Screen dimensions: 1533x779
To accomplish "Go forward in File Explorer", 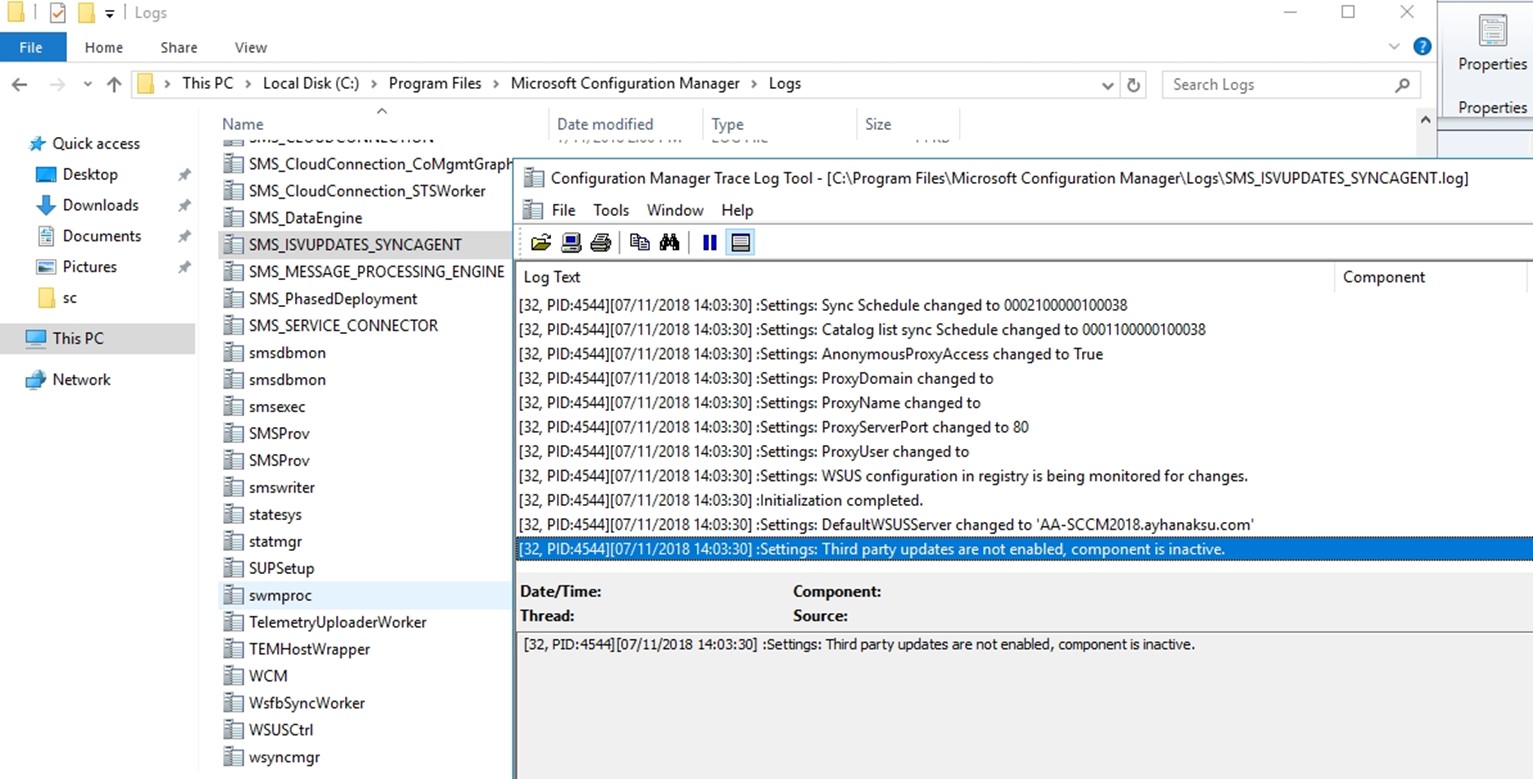I will coord(57,85).
